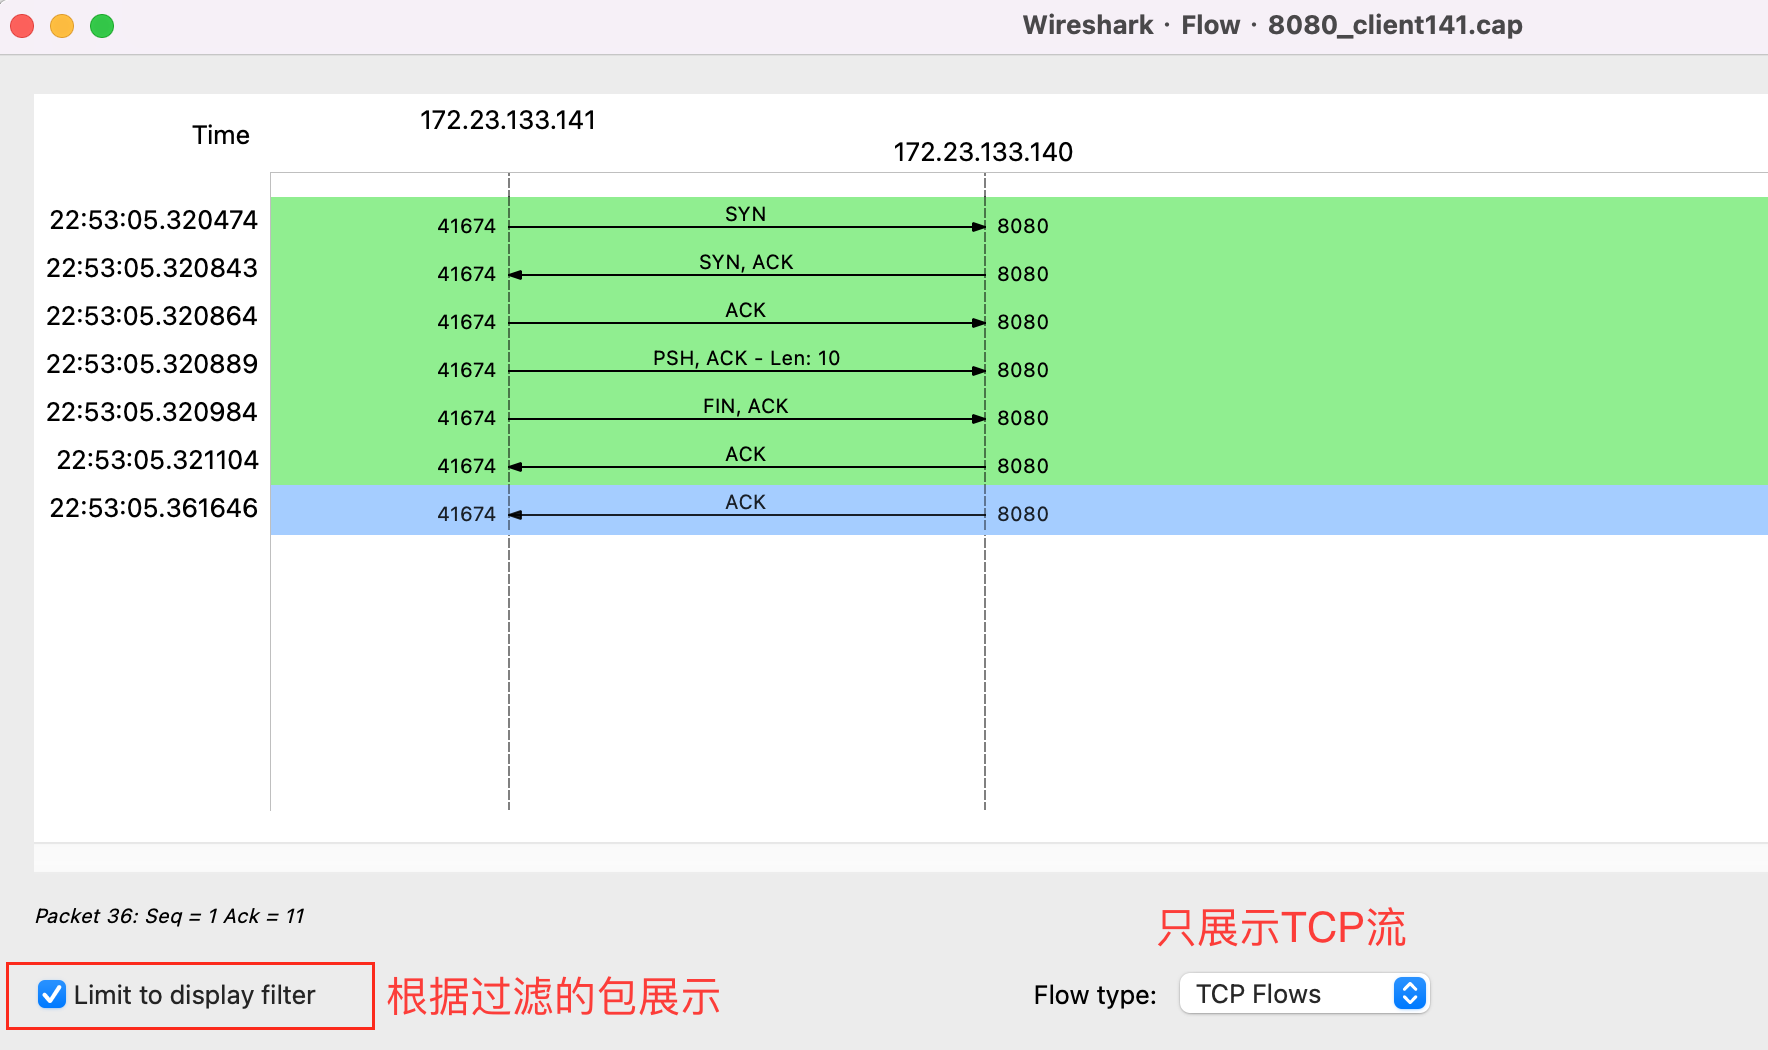1768x1050 pixels.
Task: Select the FIN, ACK flow row
Action: pos(1019,413)
